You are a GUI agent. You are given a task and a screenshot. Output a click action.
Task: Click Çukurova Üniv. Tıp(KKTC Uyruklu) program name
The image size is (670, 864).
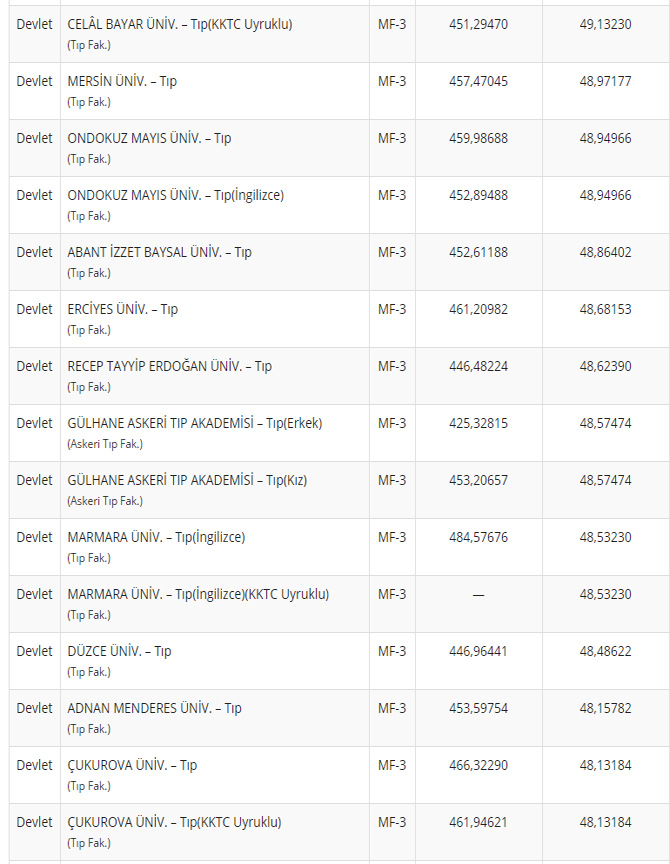[175, 822]
